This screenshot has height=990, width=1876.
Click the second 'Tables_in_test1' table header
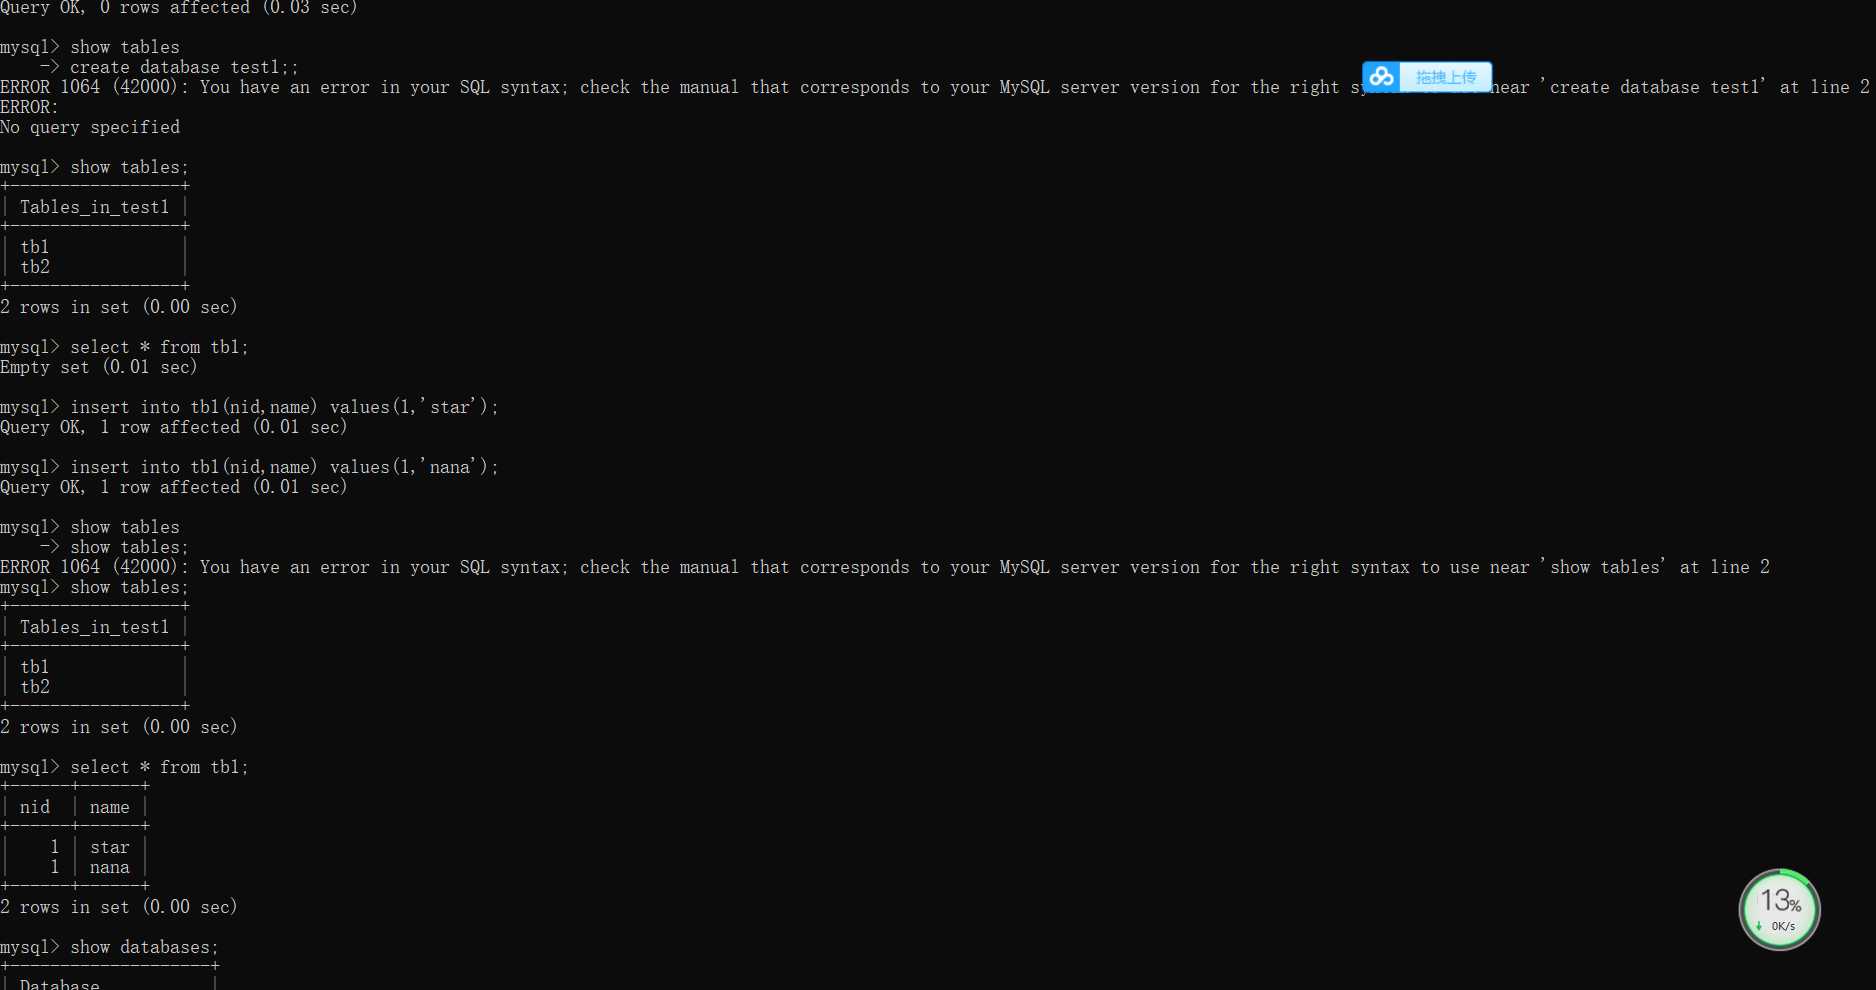[95, 627]
